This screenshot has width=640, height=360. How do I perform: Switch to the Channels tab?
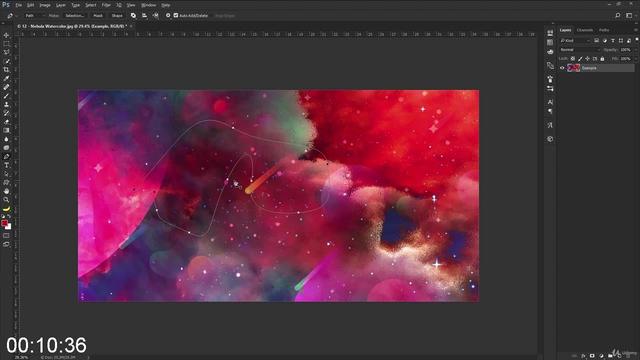tap(584, 30)
